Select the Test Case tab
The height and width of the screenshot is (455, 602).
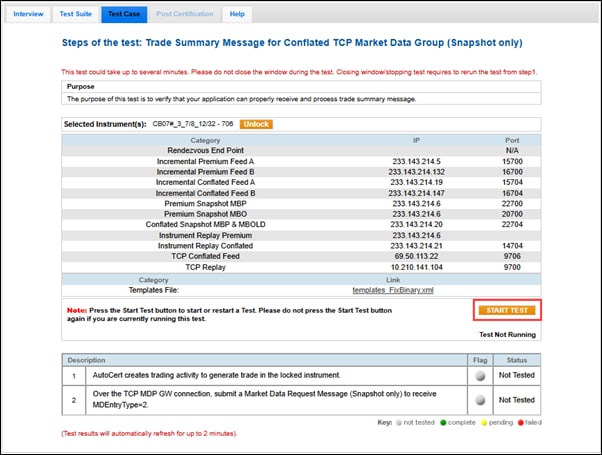tap(123, 14)
